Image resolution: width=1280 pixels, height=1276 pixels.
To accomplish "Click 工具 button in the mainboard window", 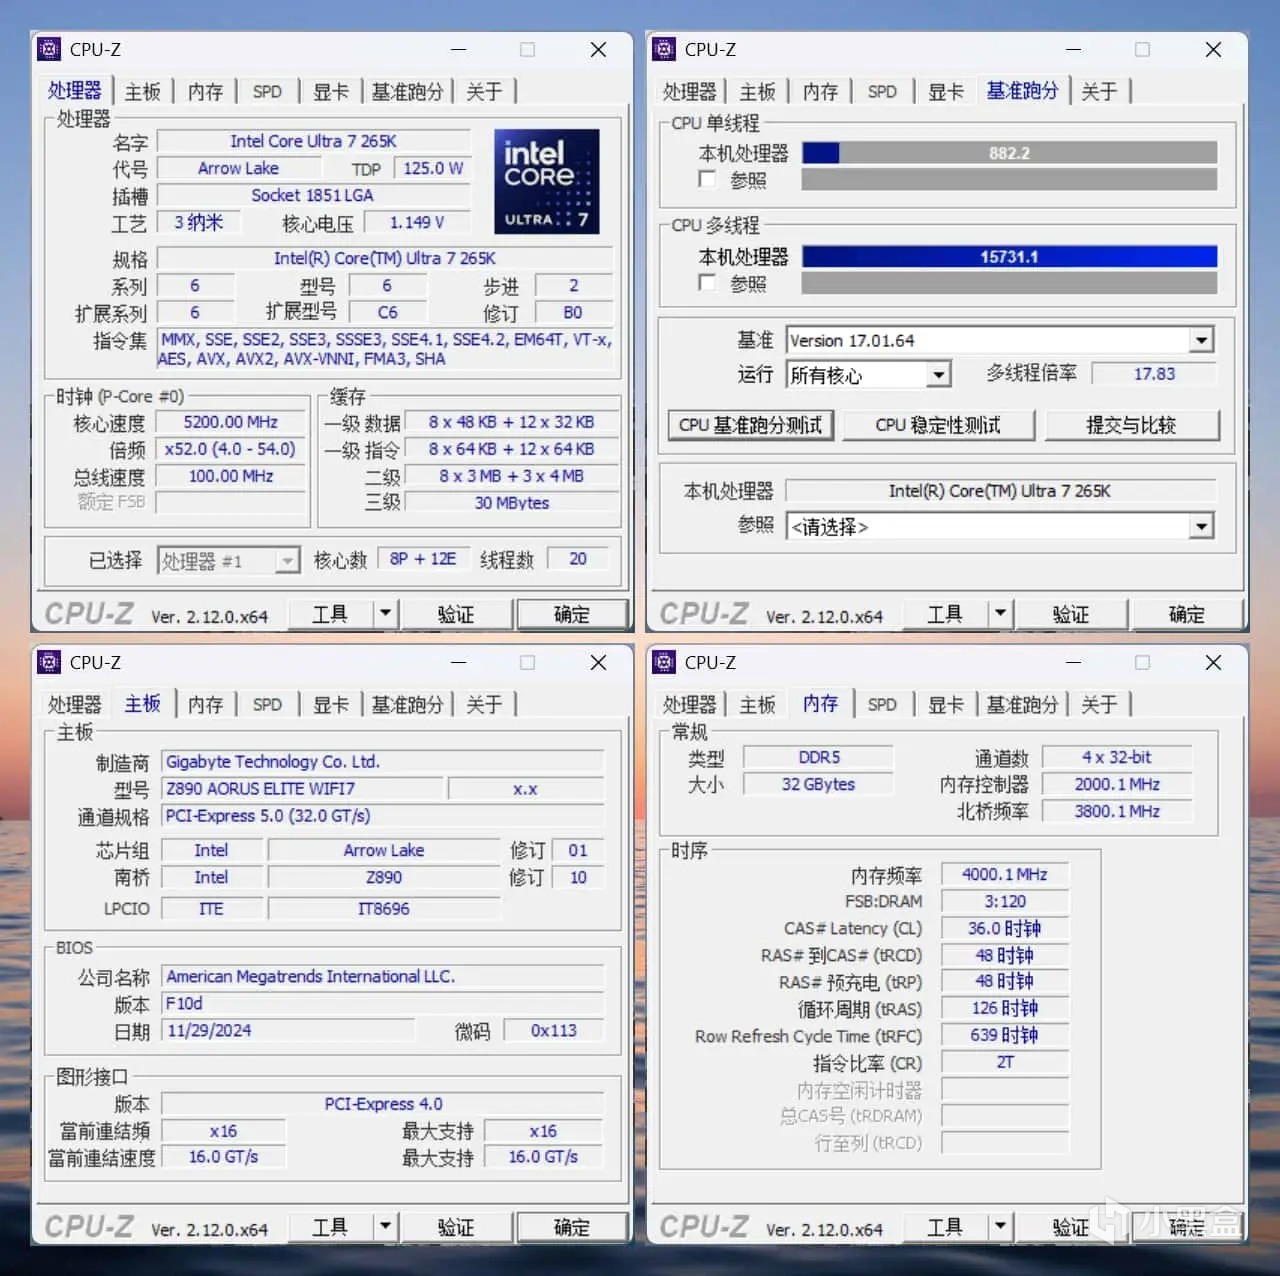I will 330,1227.
